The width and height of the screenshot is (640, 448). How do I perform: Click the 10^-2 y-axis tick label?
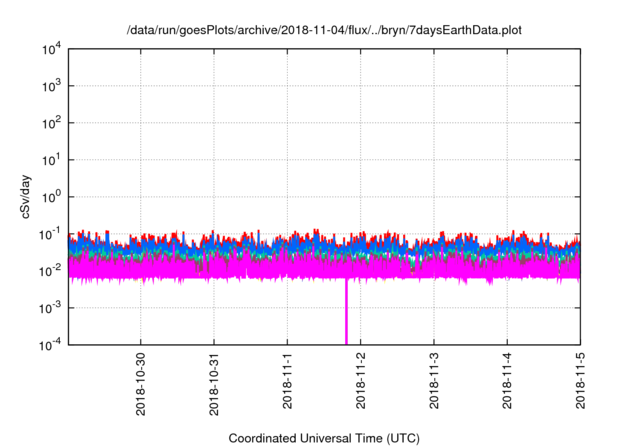coord(51,270)
